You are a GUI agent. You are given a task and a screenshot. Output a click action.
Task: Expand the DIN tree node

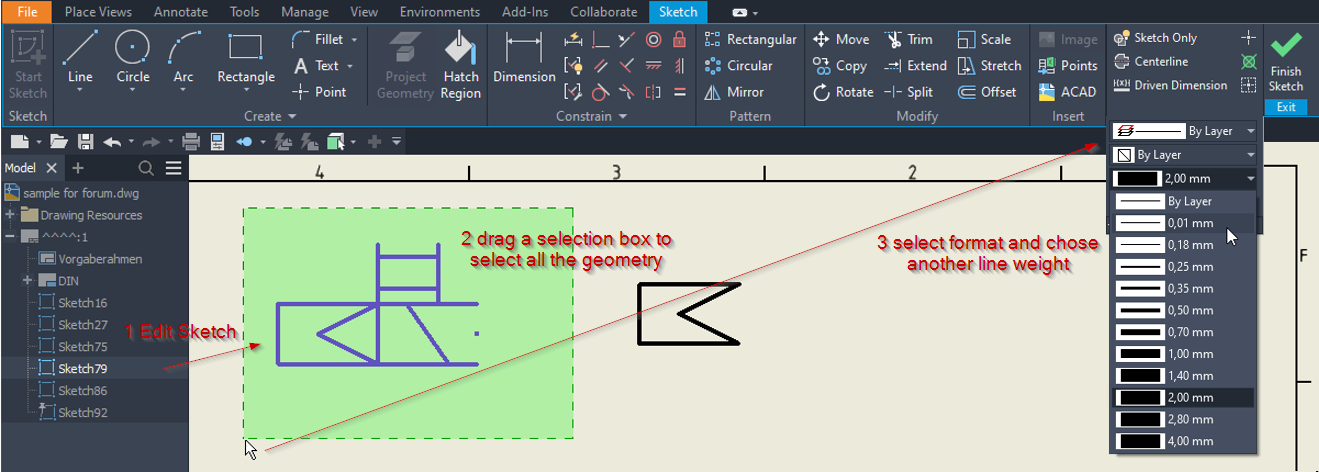pos(27,281)
